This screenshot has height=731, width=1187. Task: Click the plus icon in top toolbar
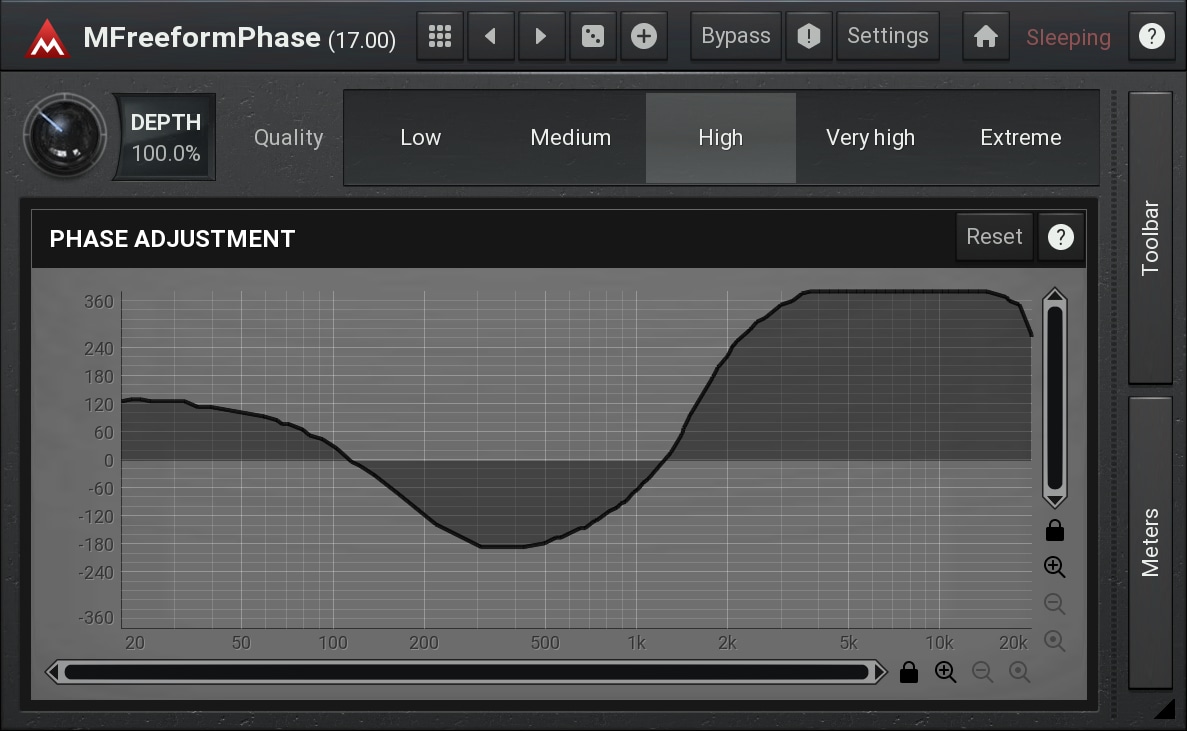click(644, 37)
